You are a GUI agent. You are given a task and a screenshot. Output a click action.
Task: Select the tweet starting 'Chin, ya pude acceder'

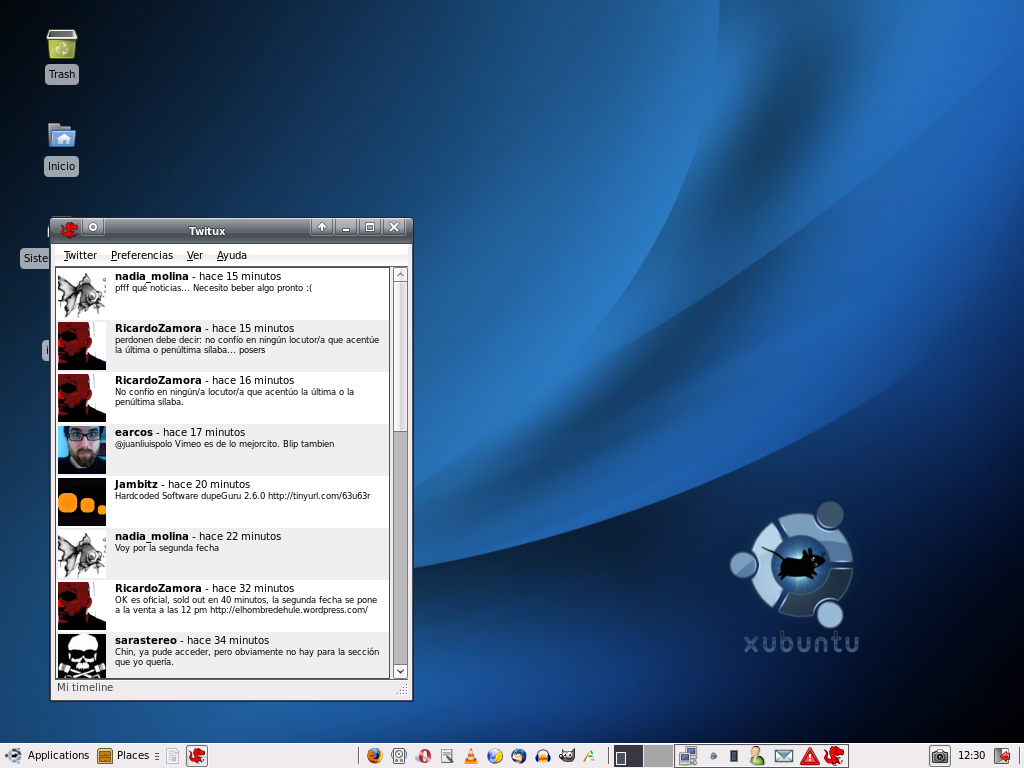point(223,656)
